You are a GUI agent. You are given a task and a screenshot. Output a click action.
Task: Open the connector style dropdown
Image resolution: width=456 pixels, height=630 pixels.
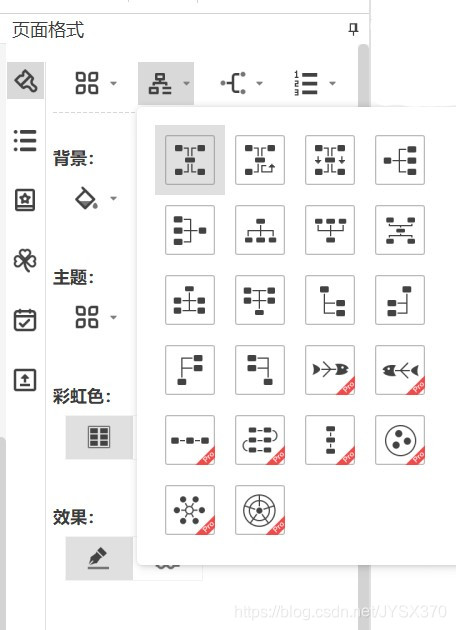241,83
